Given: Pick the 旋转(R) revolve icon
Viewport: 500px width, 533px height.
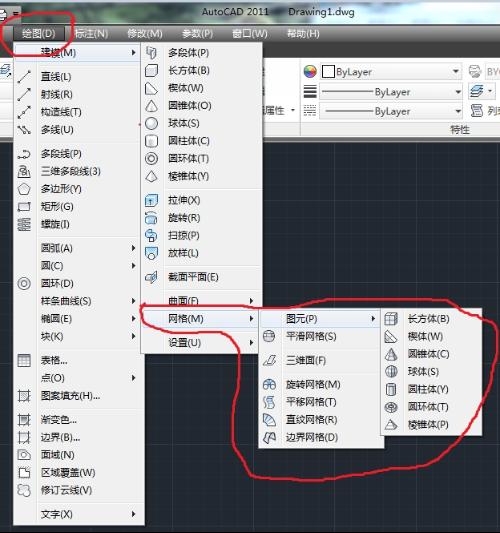Looking at the screenshot, I should click(x=151, y=218).
